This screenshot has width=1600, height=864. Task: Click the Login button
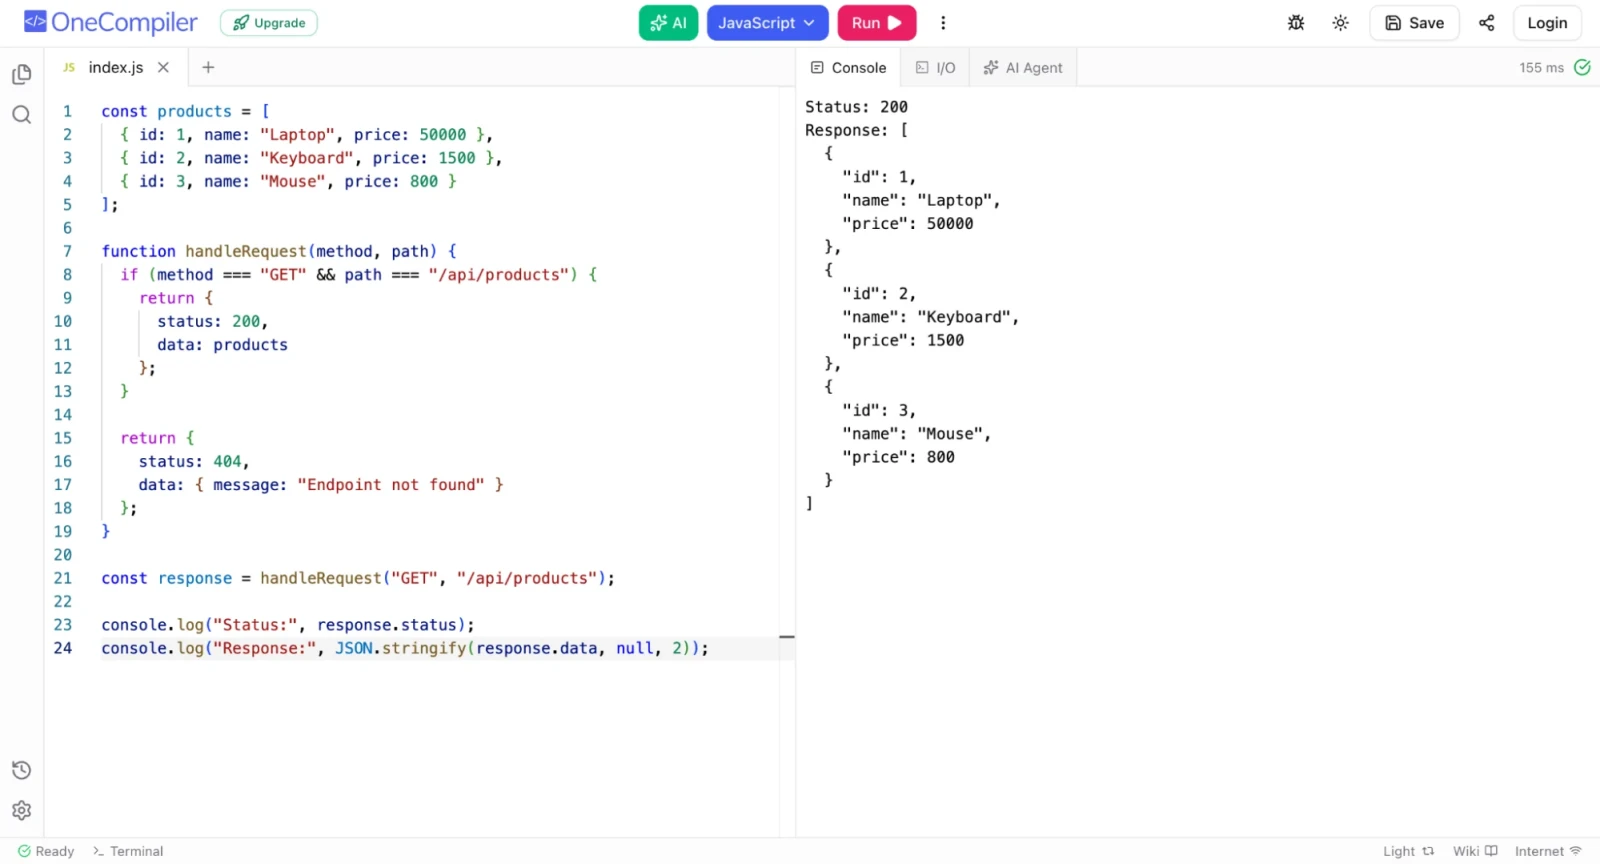(x=1547, y=23)
